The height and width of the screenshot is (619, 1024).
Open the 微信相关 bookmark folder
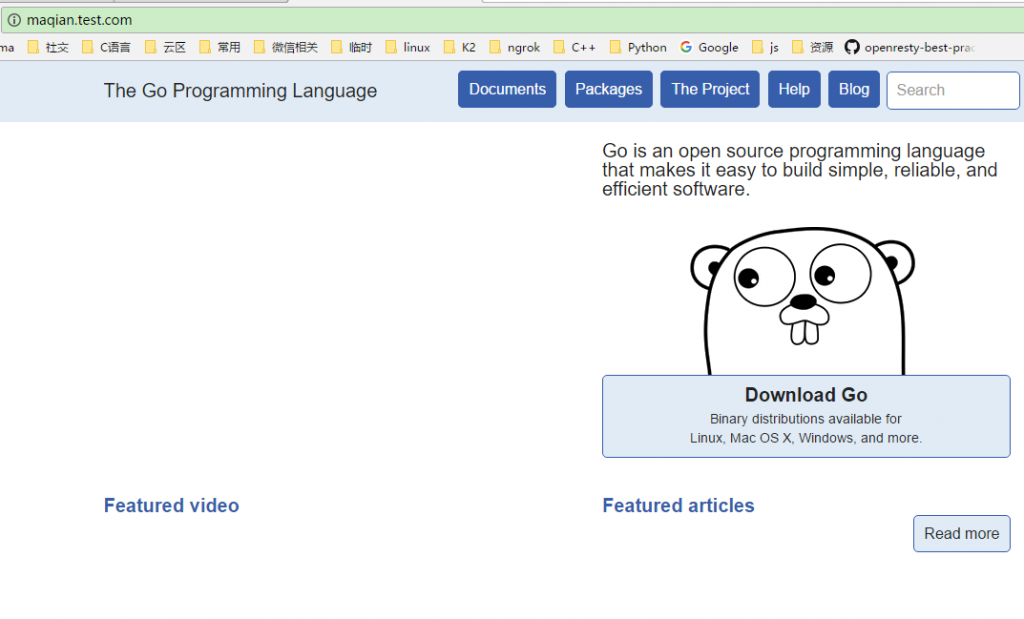pyautogui.click(x=286, y=47)
